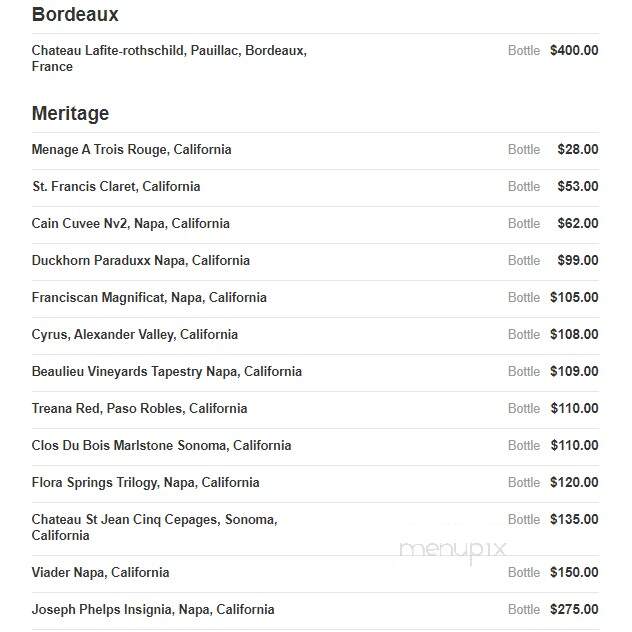632x632 pixels.
Task: Select Beaulieu Vineyards Tapestry Napa entry
Action: (x=167, y=372)
